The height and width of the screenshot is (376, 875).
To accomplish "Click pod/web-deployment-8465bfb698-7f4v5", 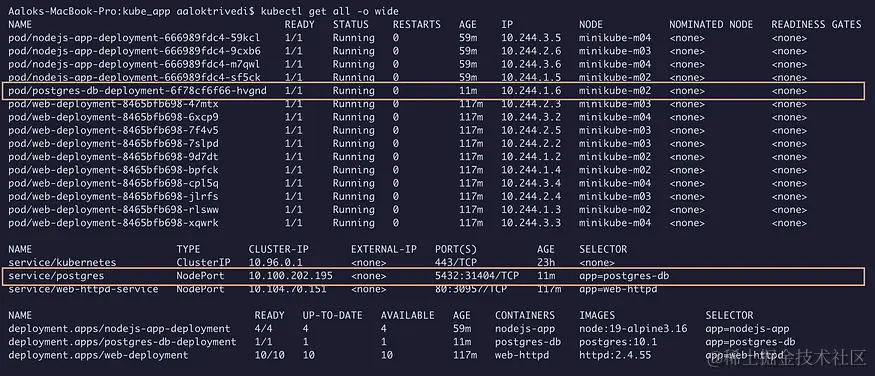I will coord(113,131).
